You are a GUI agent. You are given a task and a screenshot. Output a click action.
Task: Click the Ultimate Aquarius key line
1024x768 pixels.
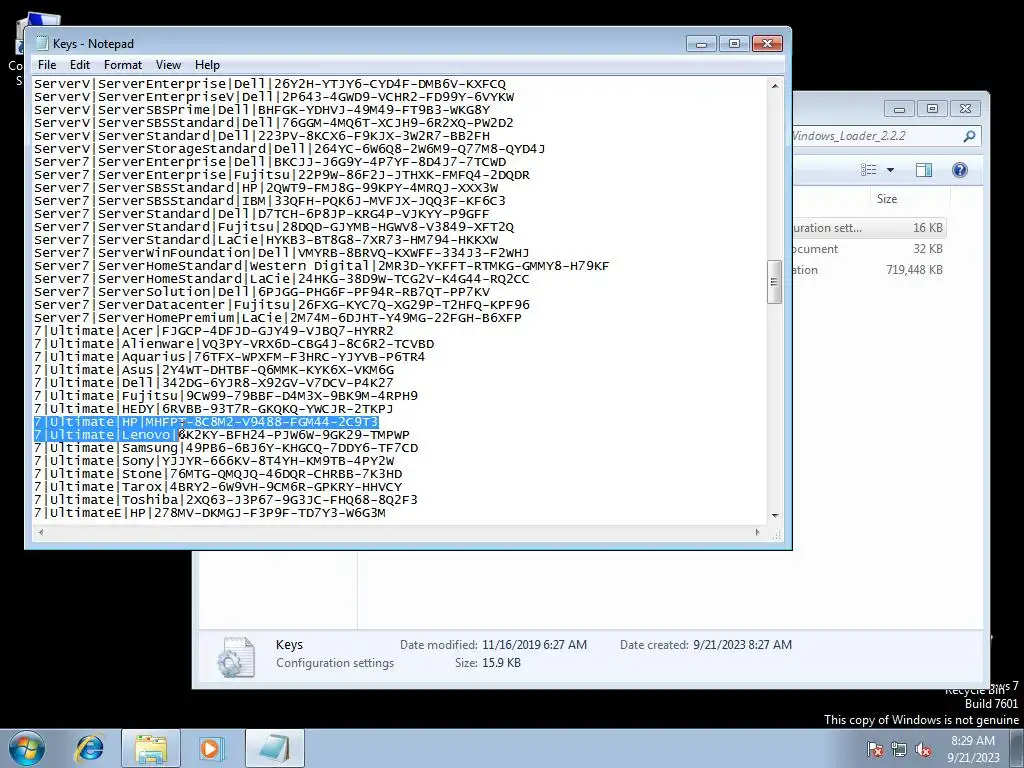pos(229,357)
